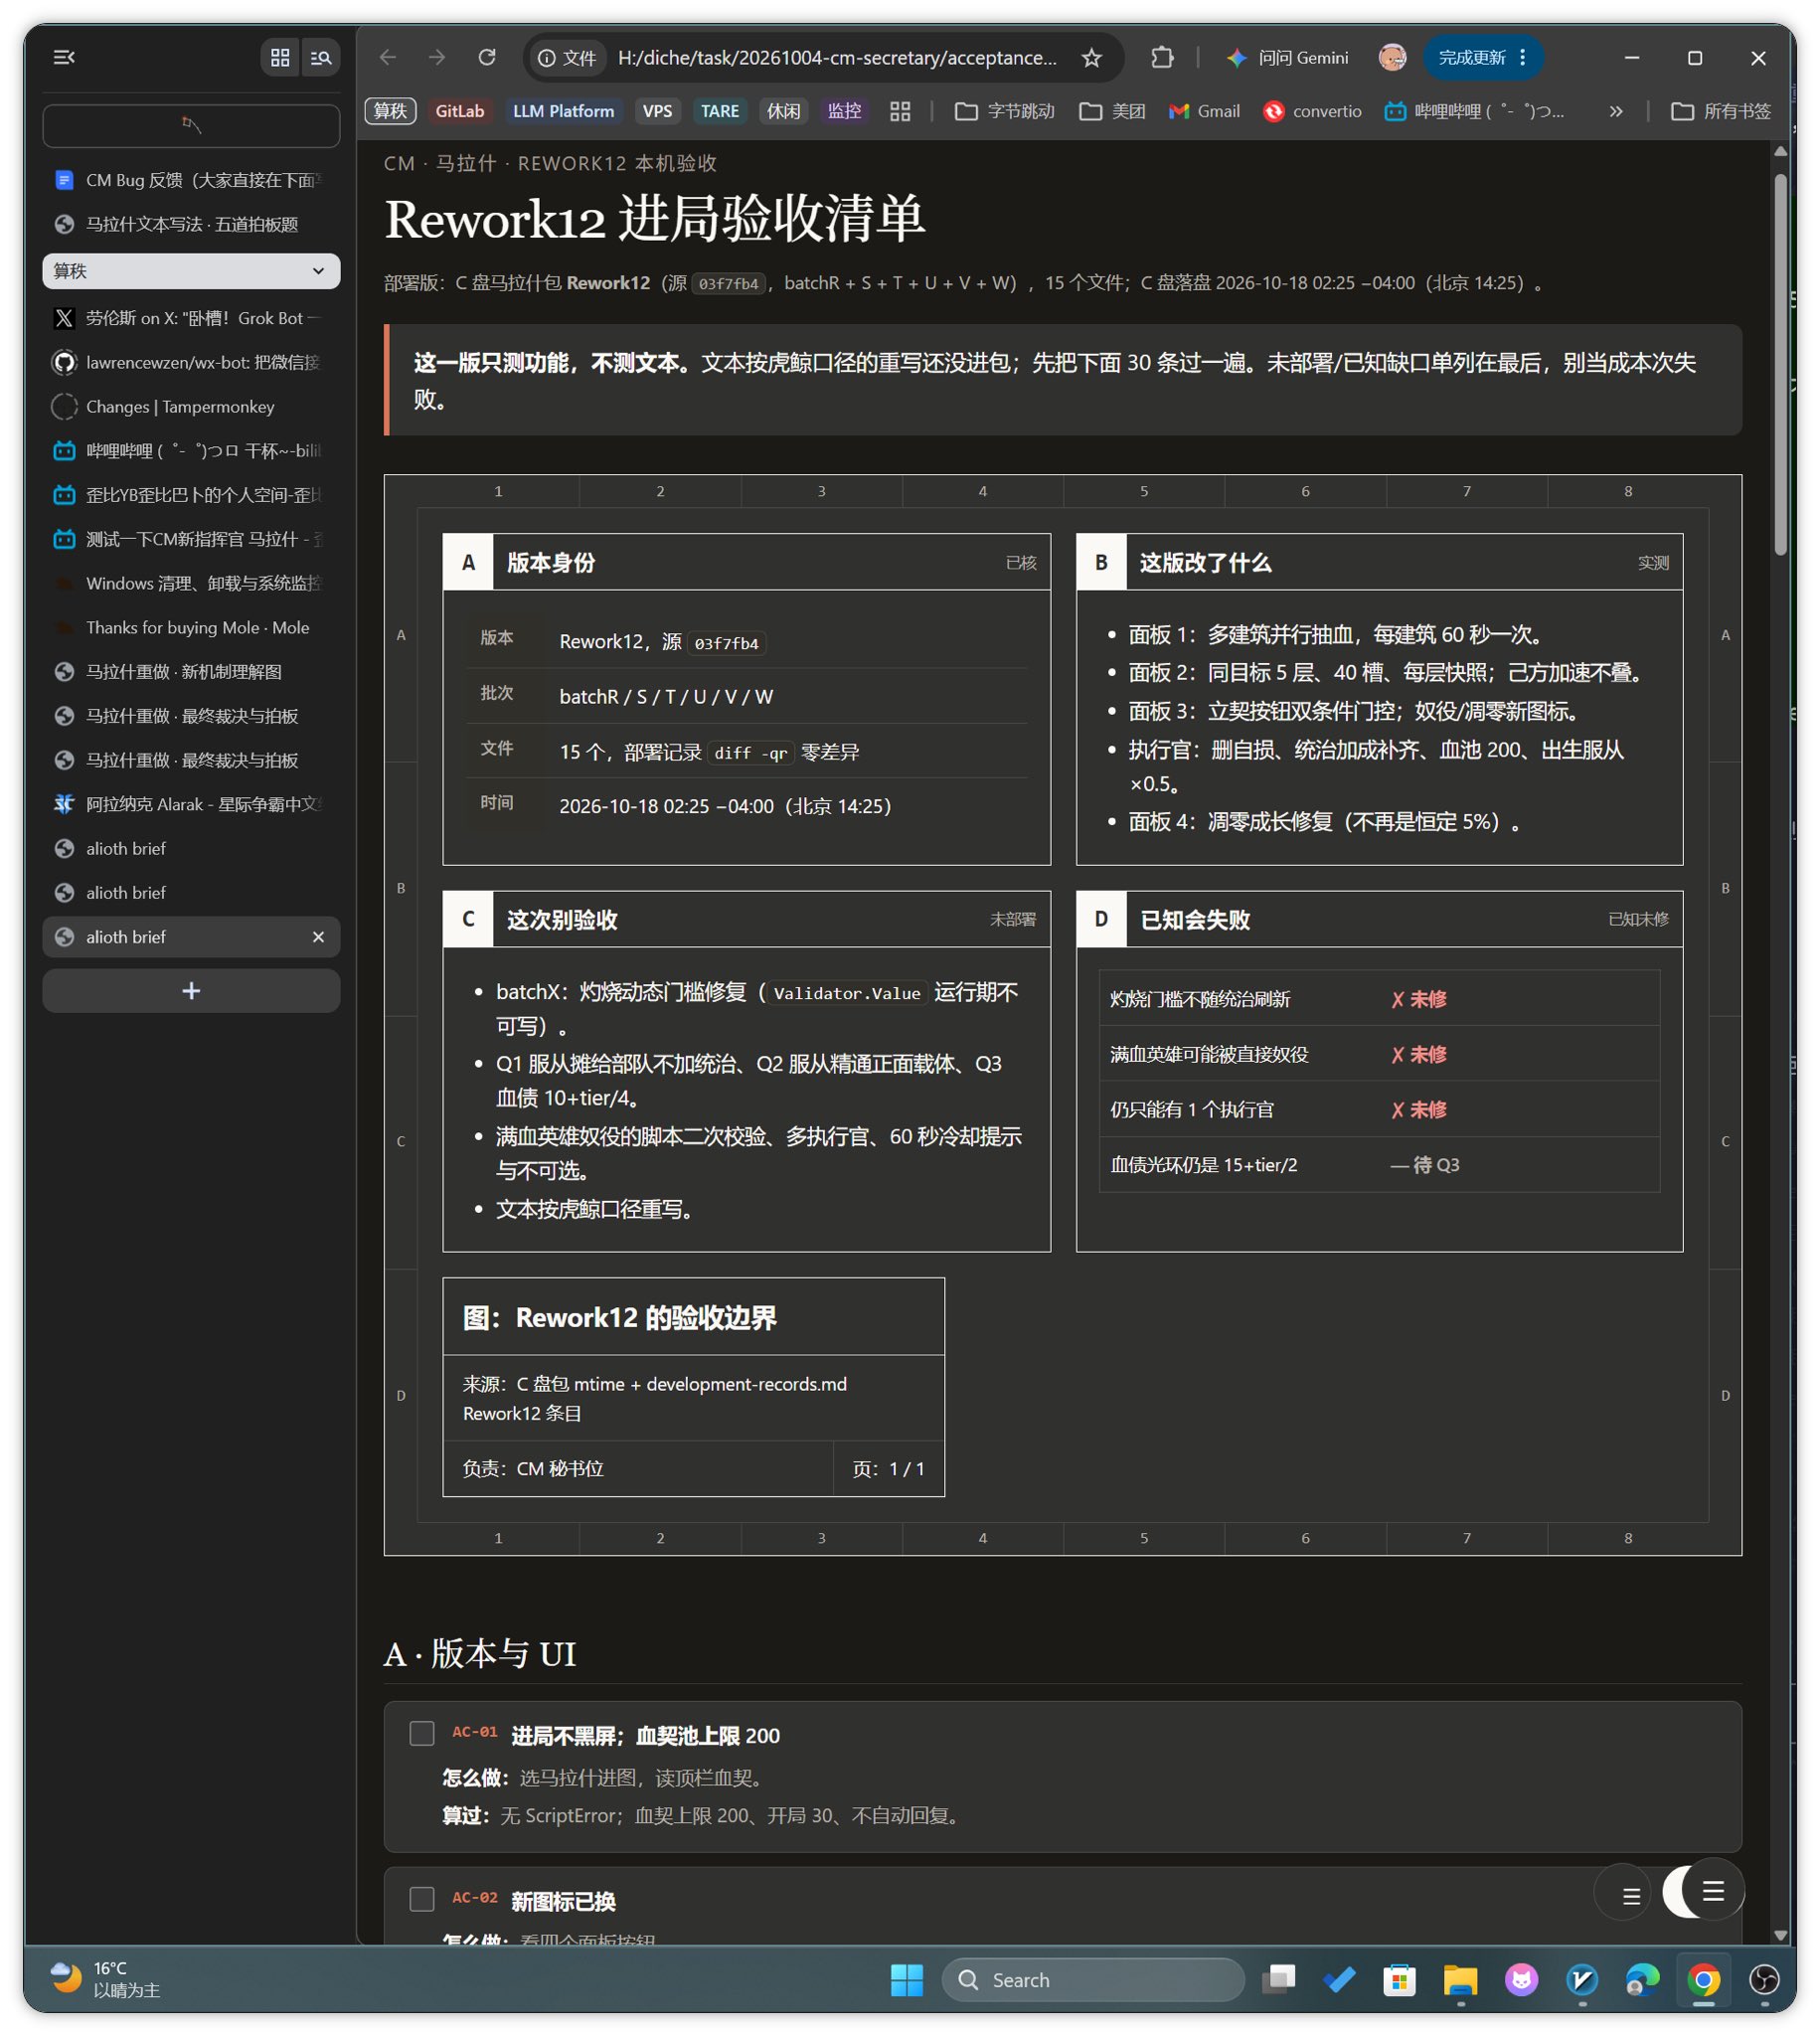This screenshot has width=1820, height=2036.
Task: Open the extensions puzzle icon
Action: click(1162, 58)
